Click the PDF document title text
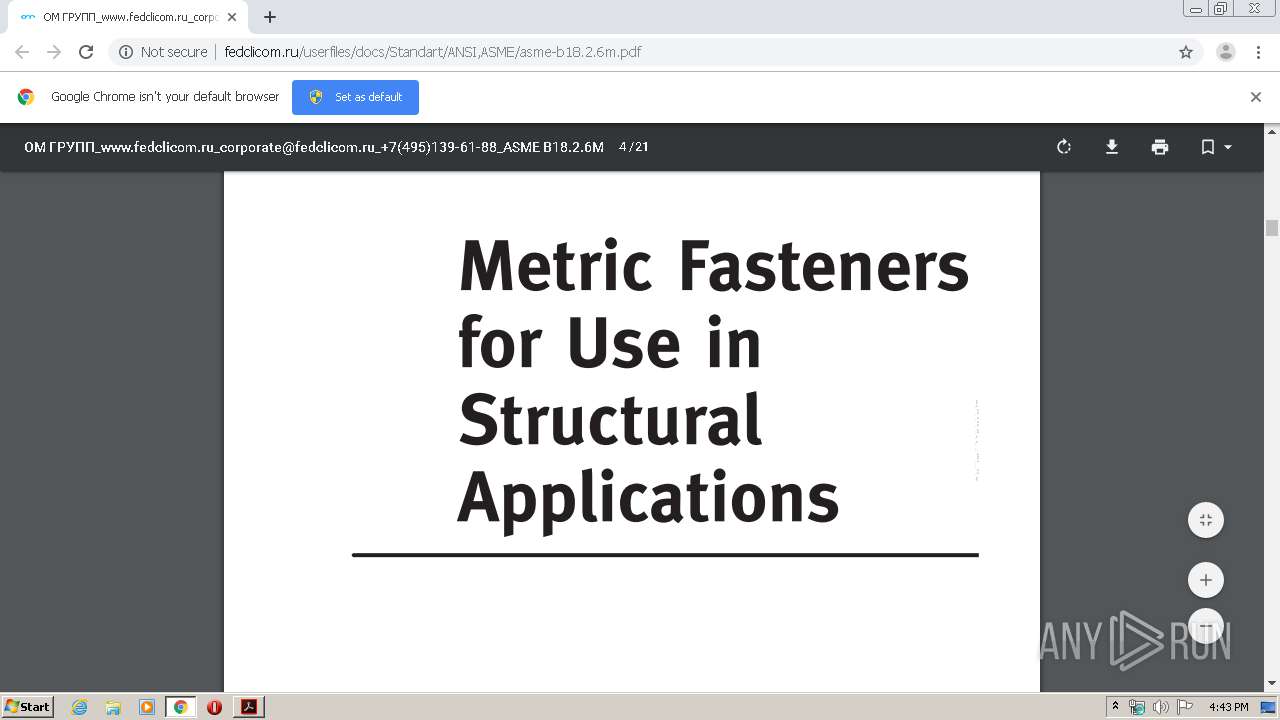 coord(314,147)
